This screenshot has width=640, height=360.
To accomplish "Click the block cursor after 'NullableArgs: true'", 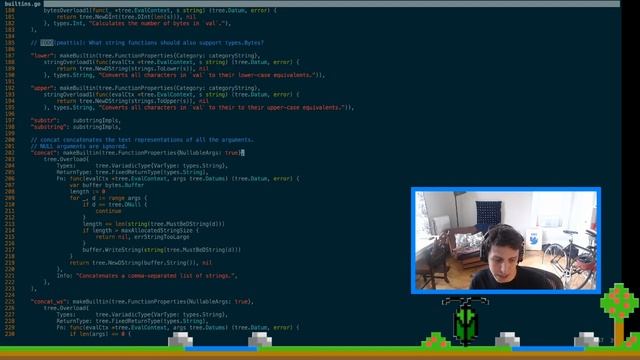I will (242, 153).
